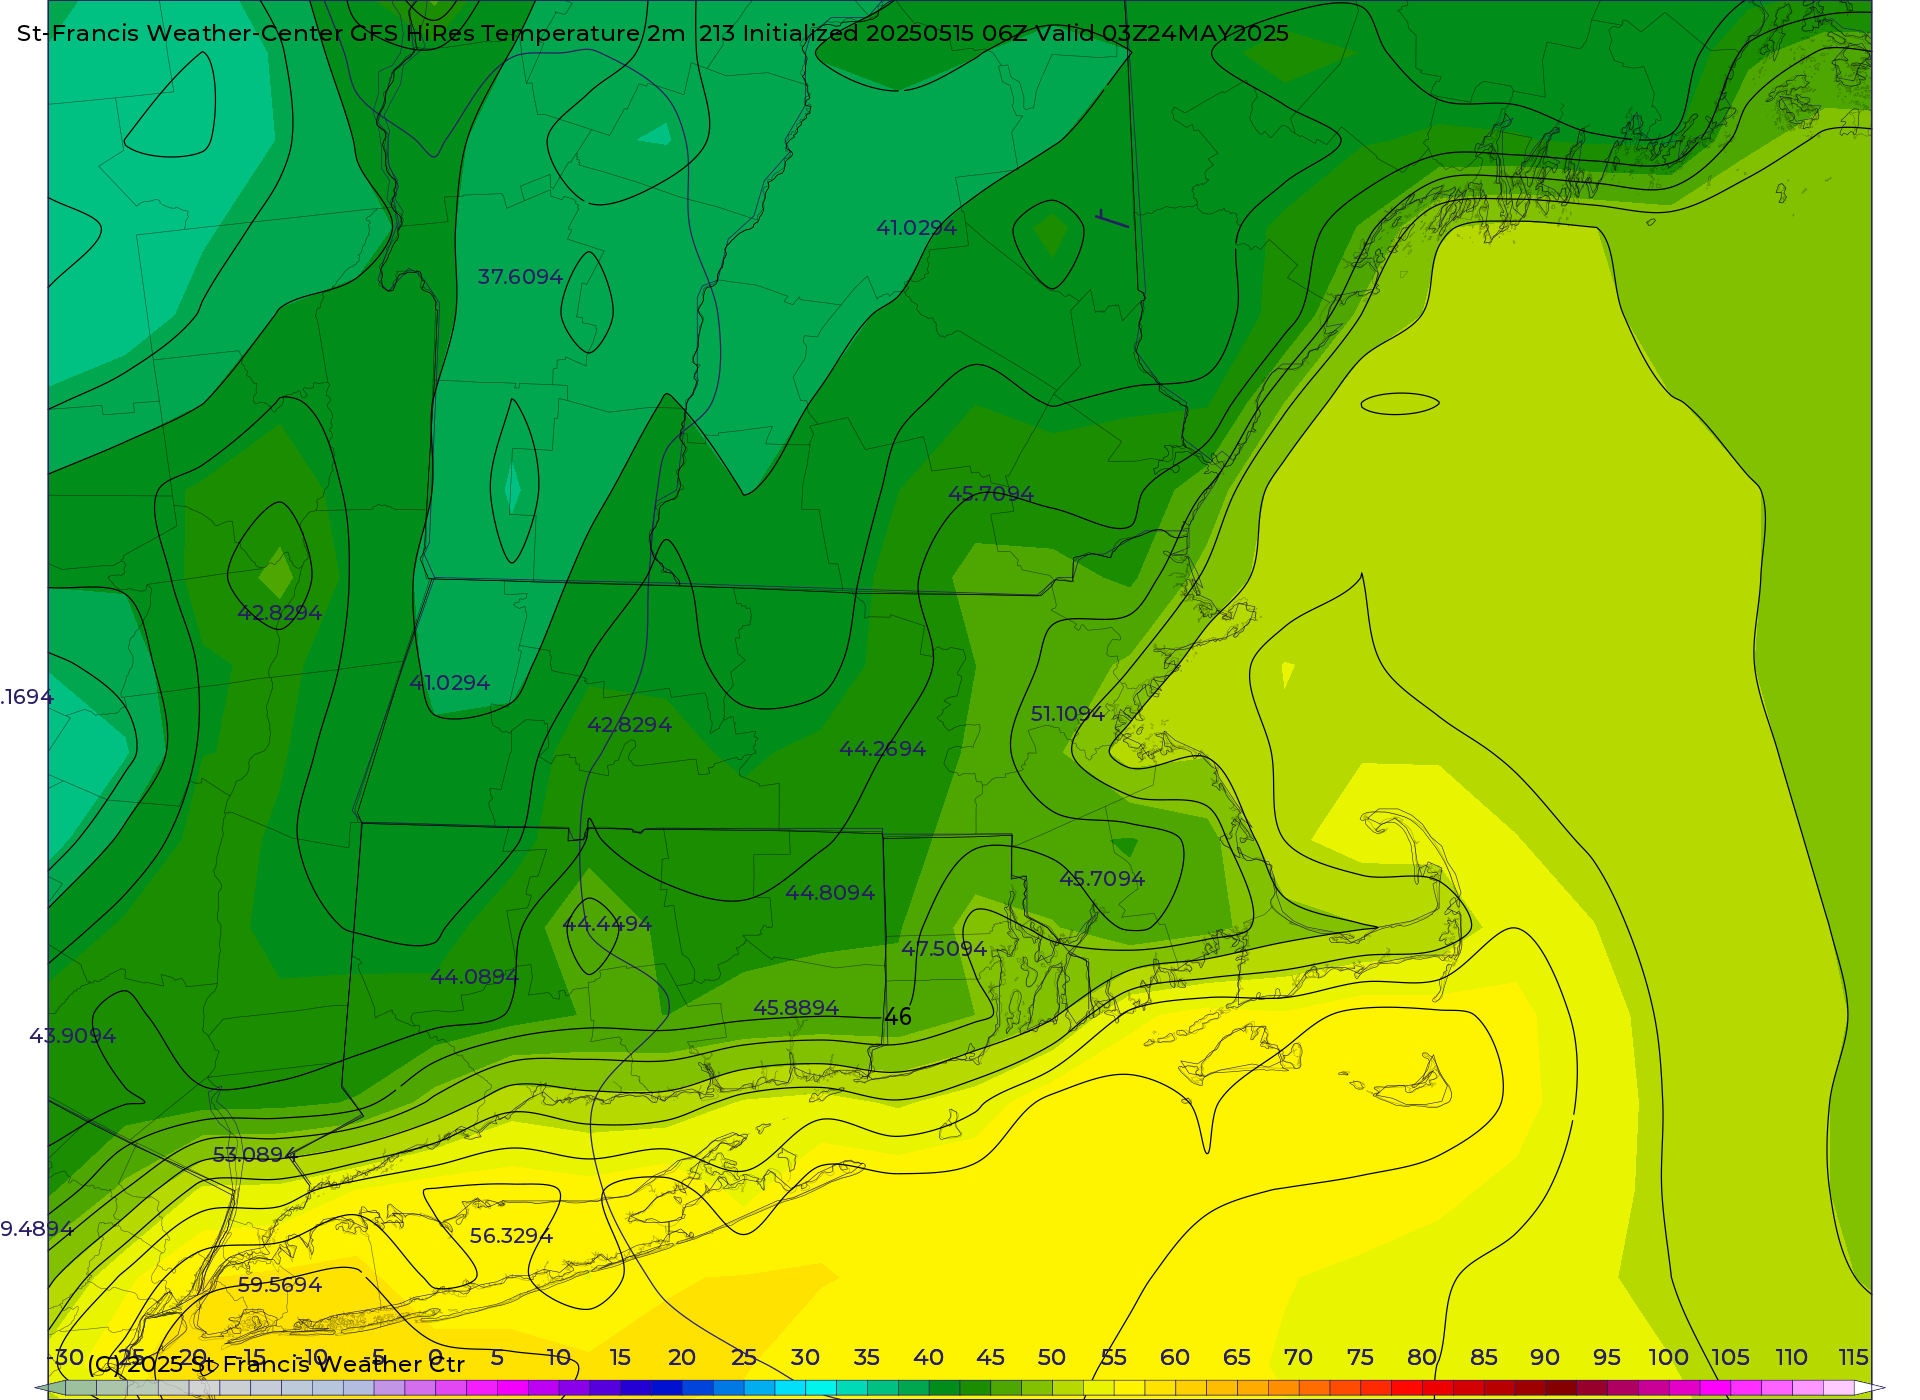Click the color scale tick label '55'
1920x1400 pixels.
(x=1113, y=1357)
